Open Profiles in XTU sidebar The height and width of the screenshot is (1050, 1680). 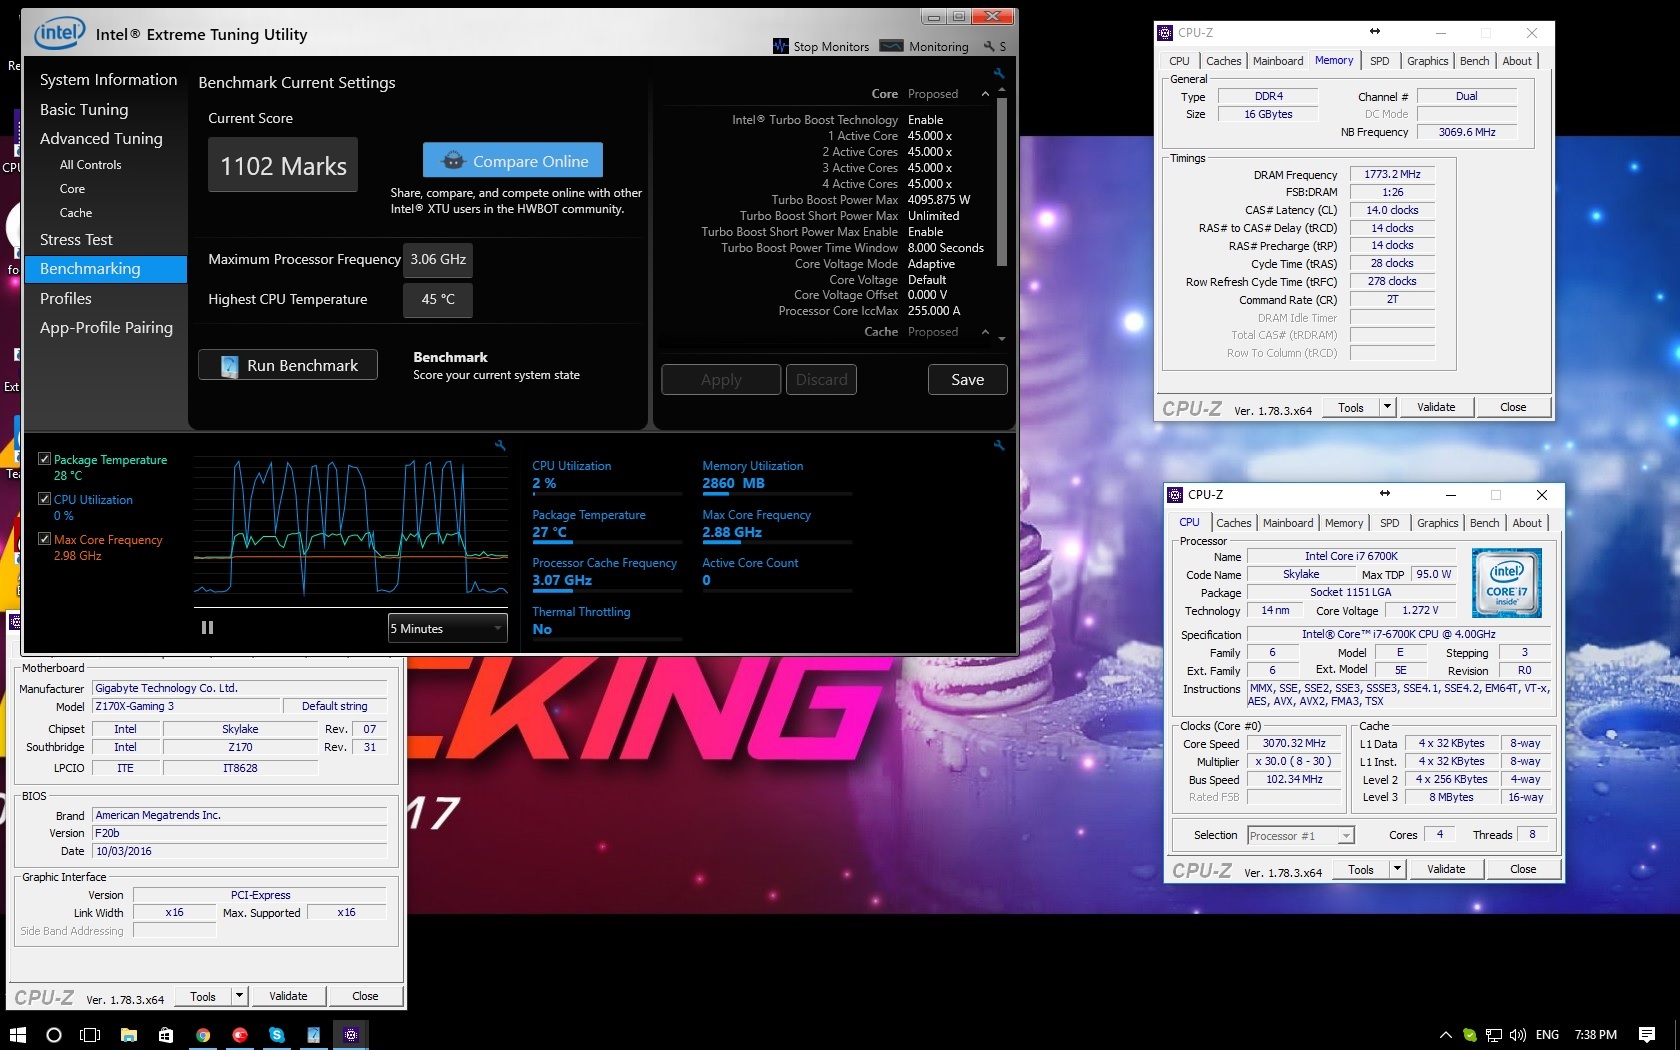66,298
